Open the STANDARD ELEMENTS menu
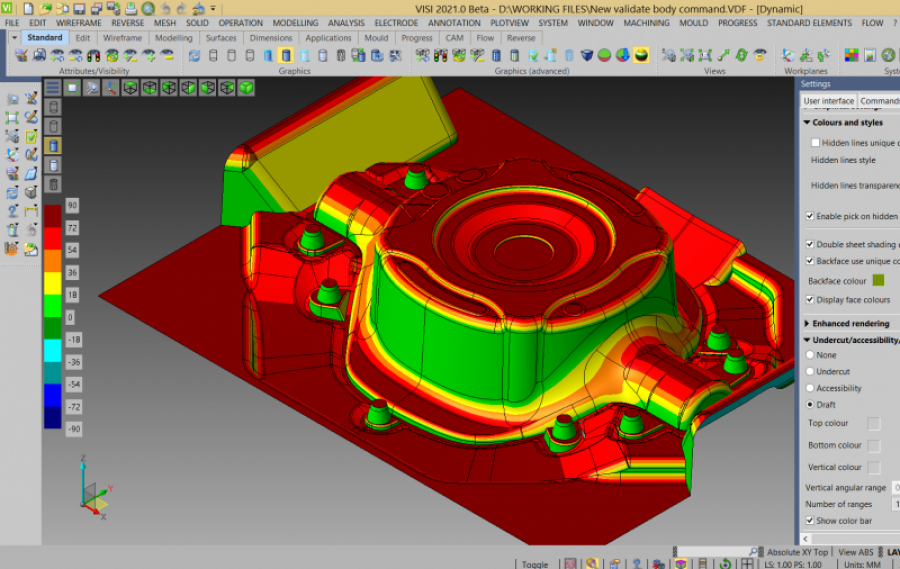900x569 pixels. pyautogui.click(x=809, y=23)
